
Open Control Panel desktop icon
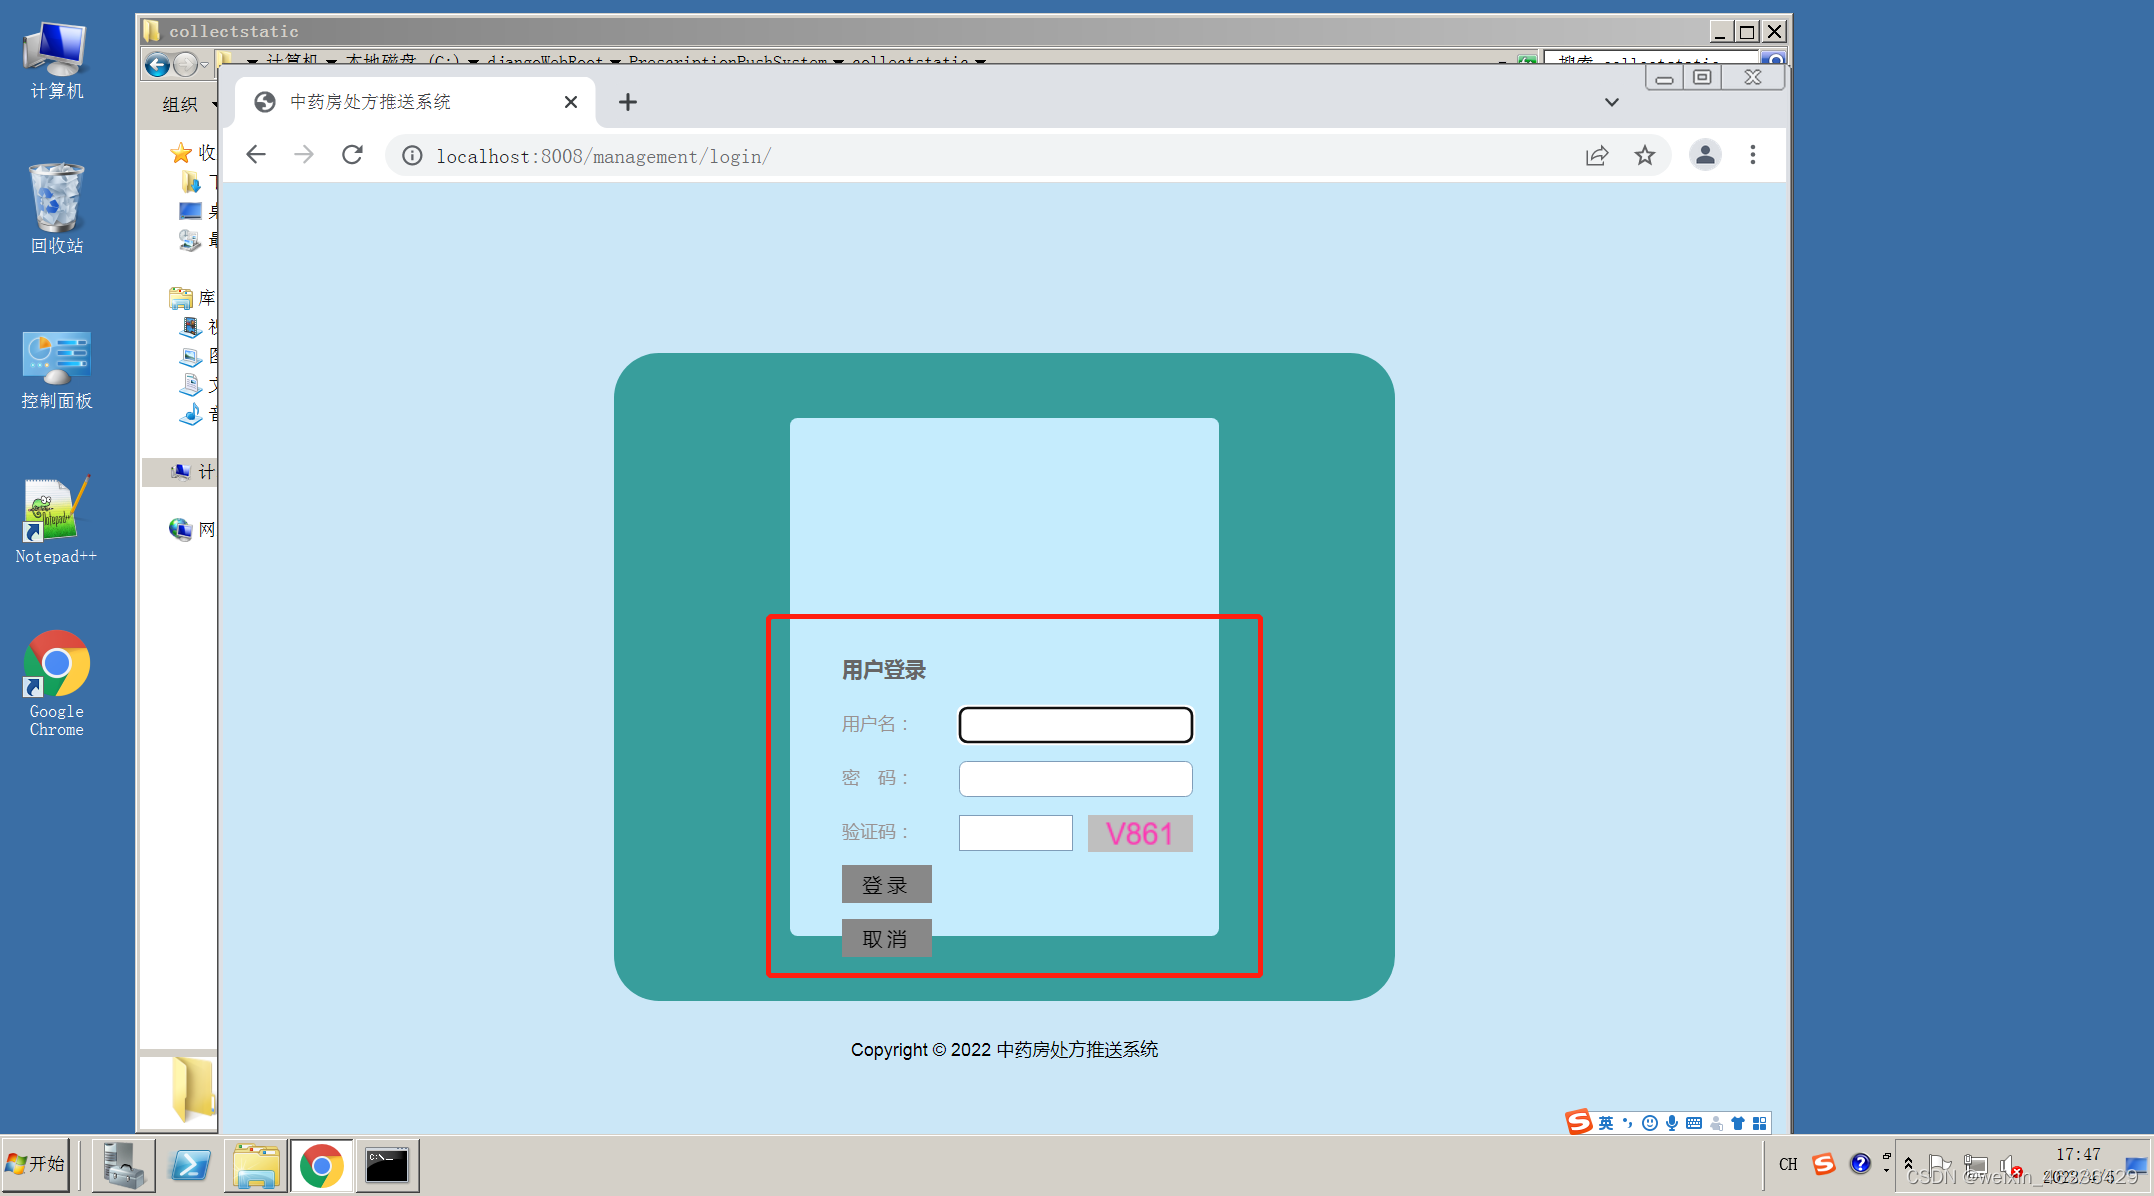point(56,370)
